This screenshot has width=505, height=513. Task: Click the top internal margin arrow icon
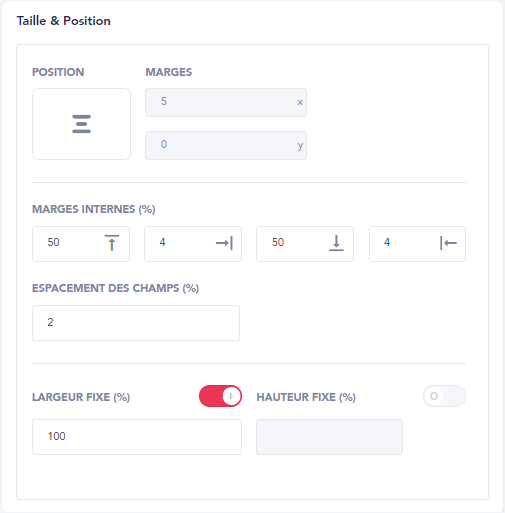pyautogui.click(x=112, y=243)
